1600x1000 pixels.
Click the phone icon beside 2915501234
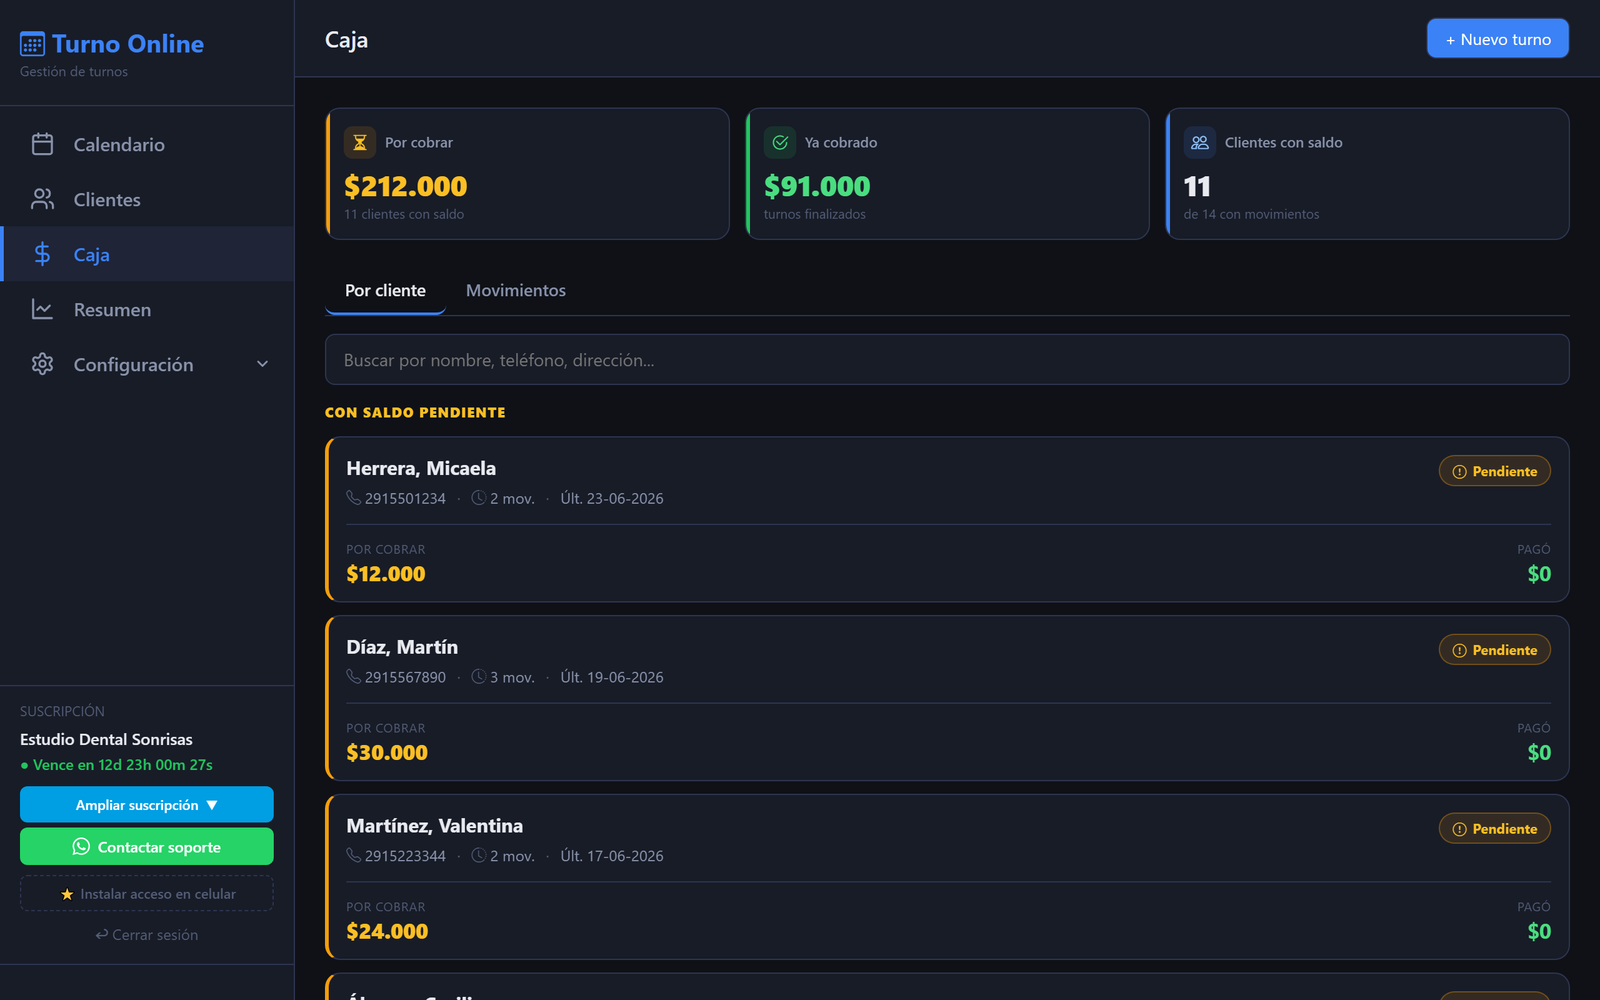[354, 498]
